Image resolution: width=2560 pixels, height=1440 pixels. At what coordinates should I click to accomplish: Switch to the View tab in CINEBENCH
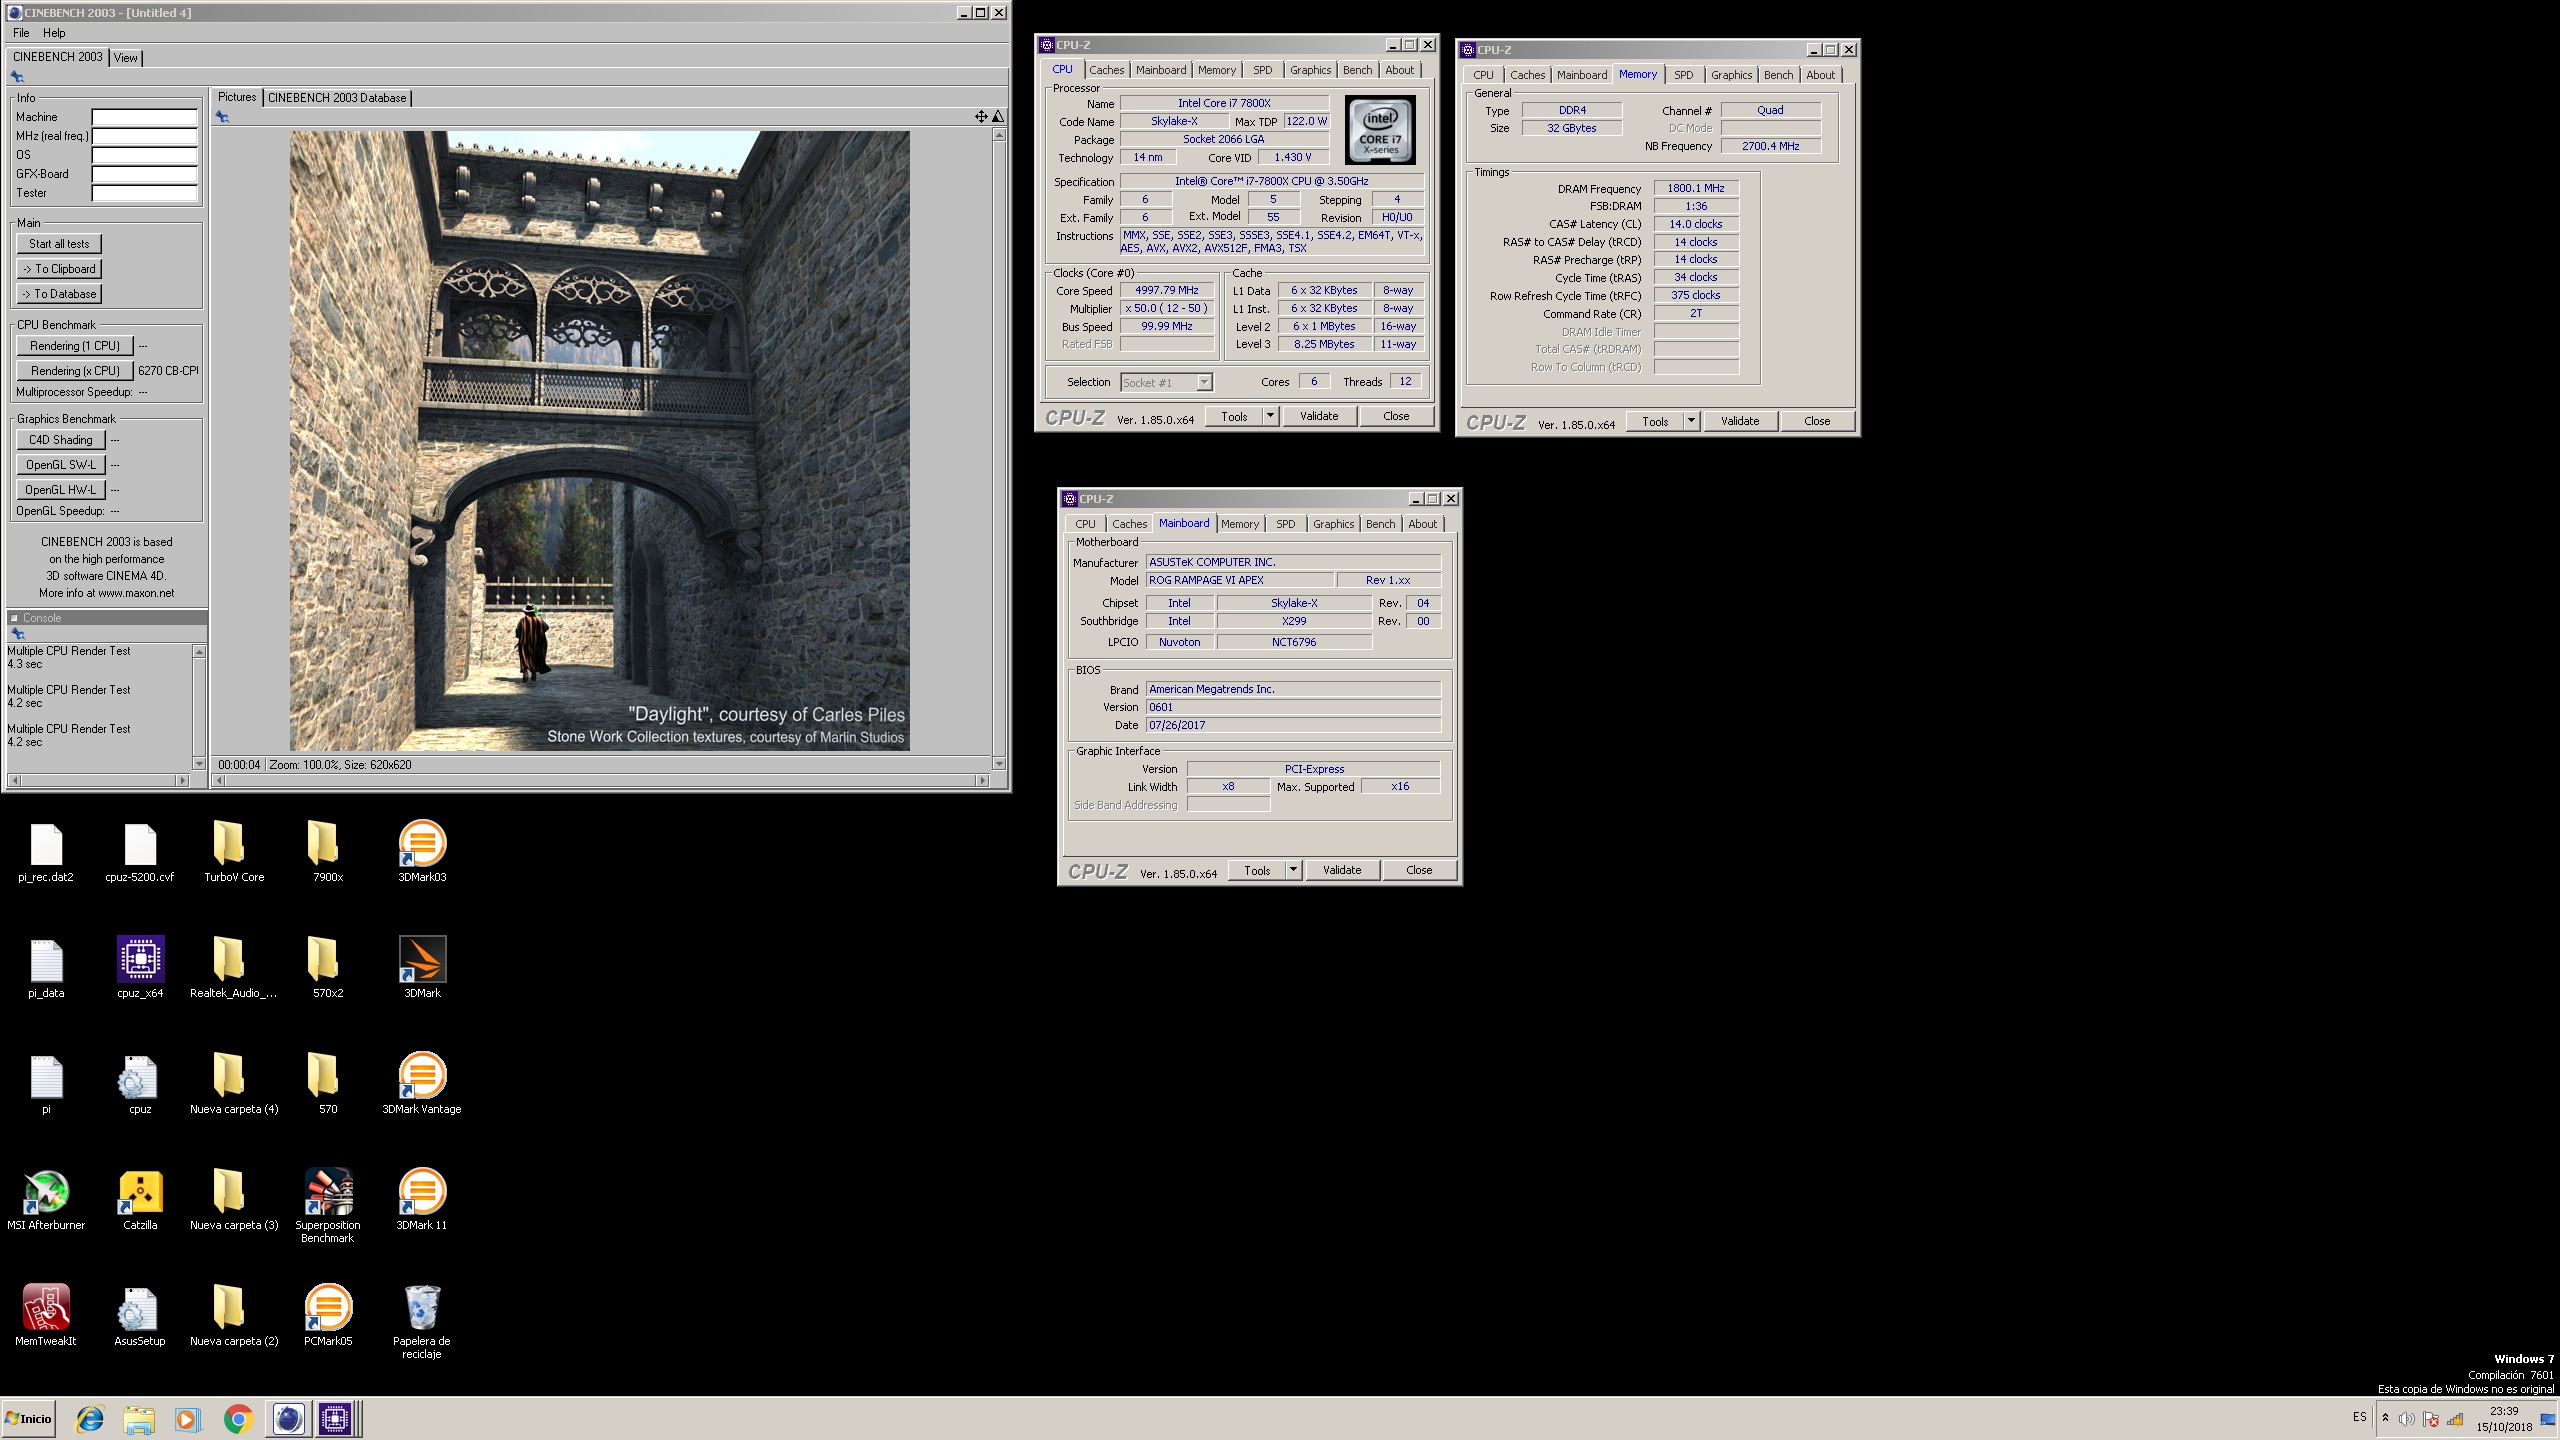125,58
